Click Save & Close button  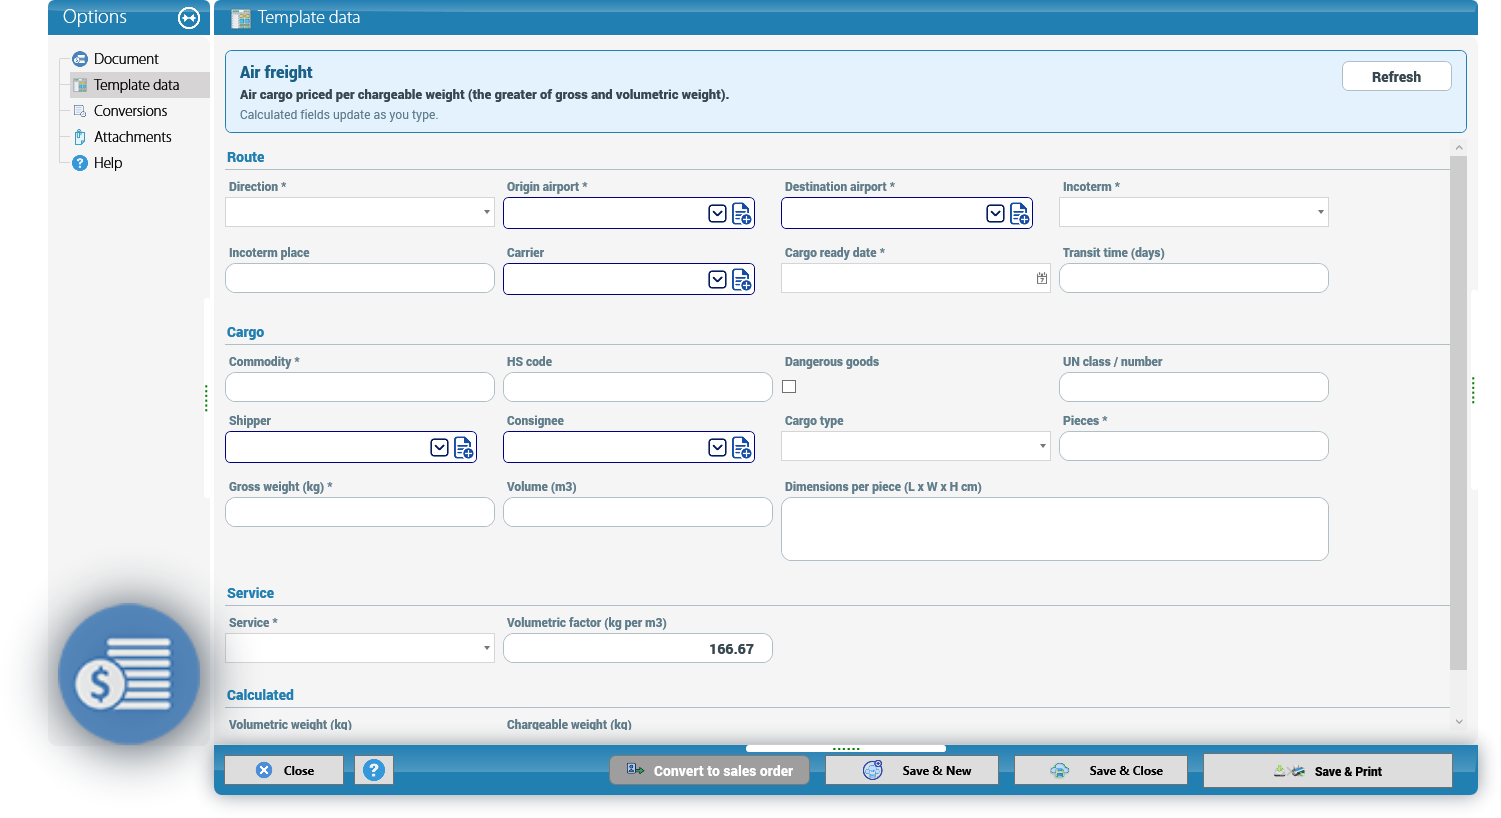pos(1101,770)
